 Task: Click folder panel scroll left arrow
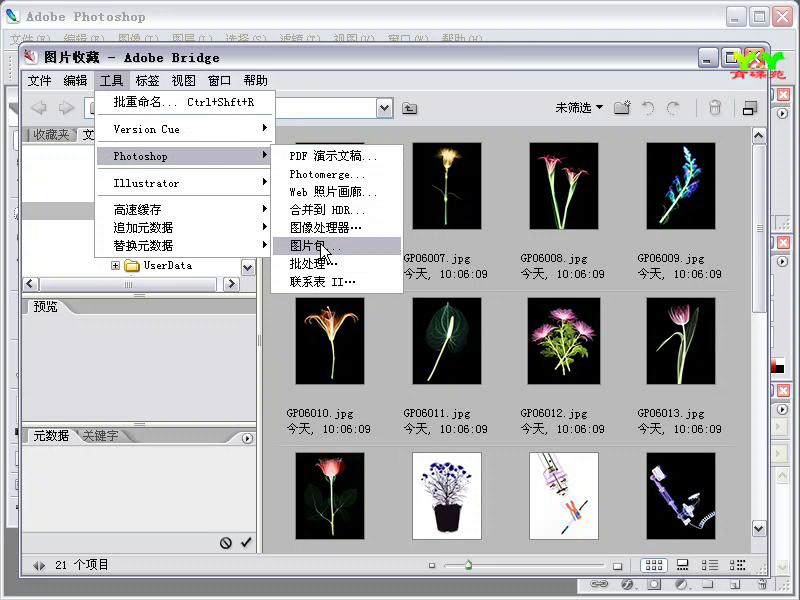pyautogui.click(x=30, y=284)
